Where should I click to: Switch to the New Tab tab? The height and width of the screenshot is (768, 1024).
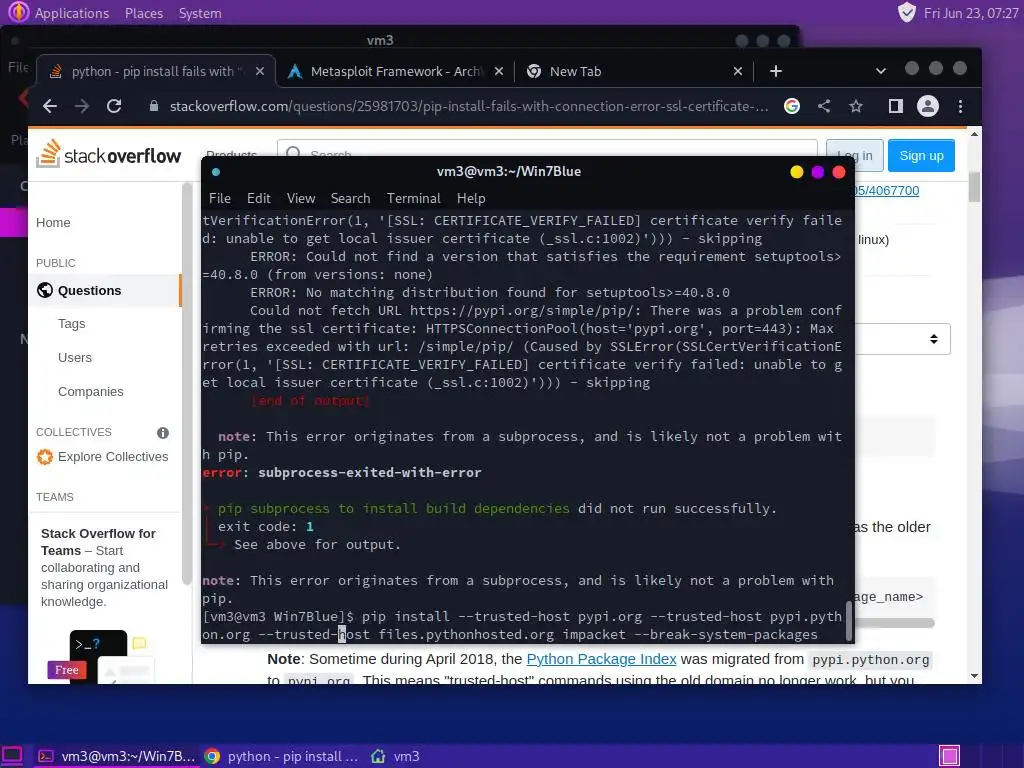(633, 71)
